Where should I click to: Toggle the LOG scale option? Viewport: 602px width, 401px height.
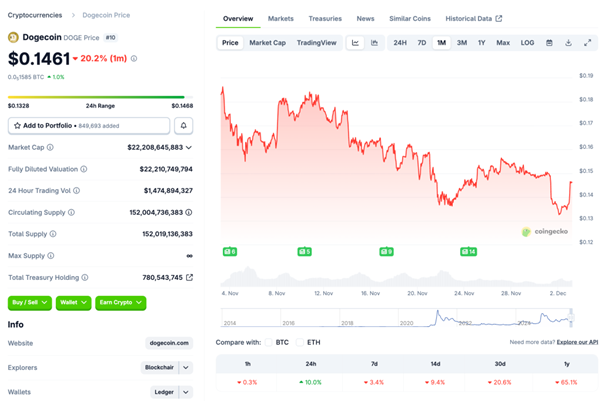point(527,43)
